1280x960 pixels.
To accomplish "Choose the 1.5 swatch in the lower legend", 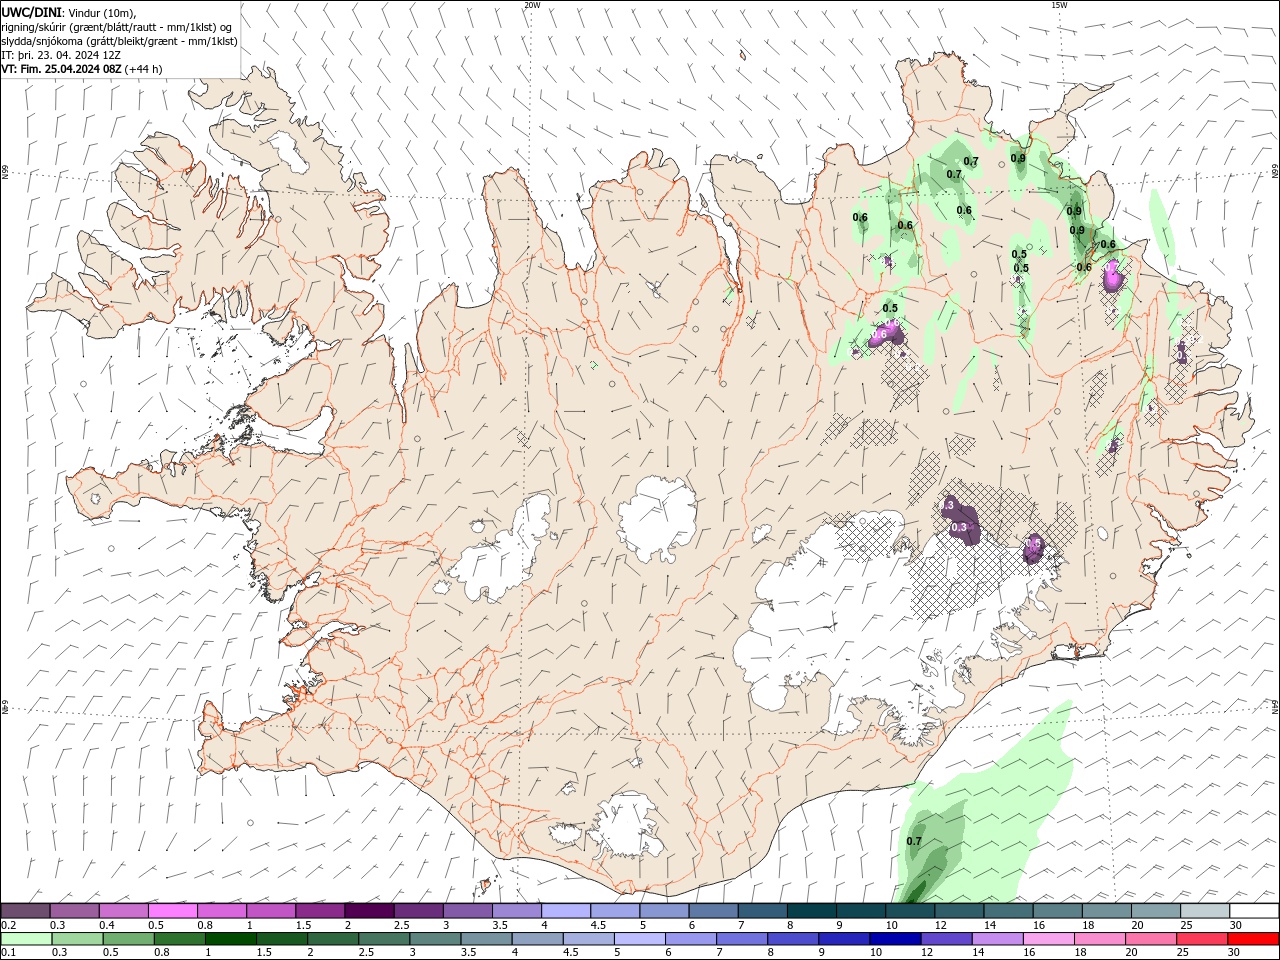I will click(x=282, y=939).
